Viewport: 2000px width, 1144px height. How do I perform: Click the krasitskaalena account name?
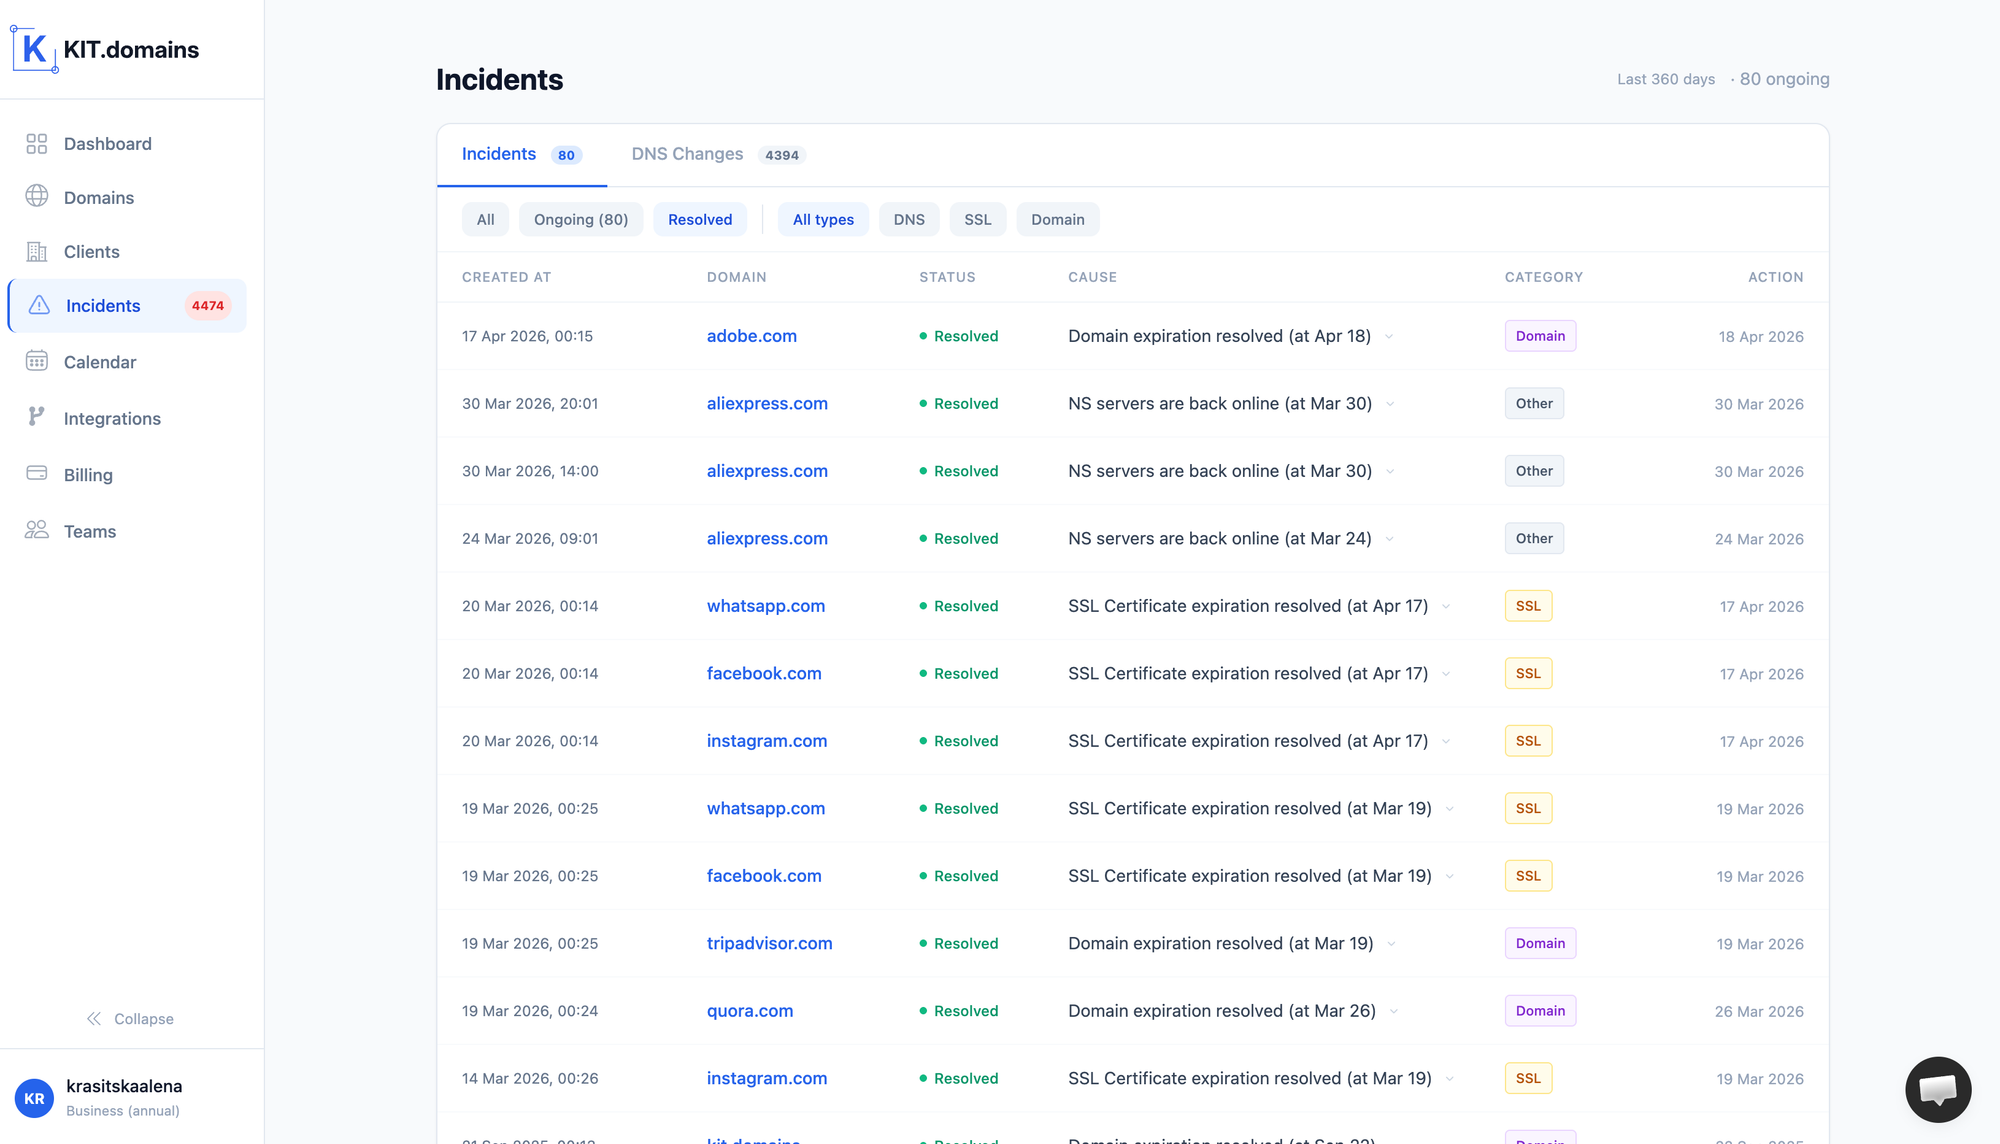(x=124, y=1086)
